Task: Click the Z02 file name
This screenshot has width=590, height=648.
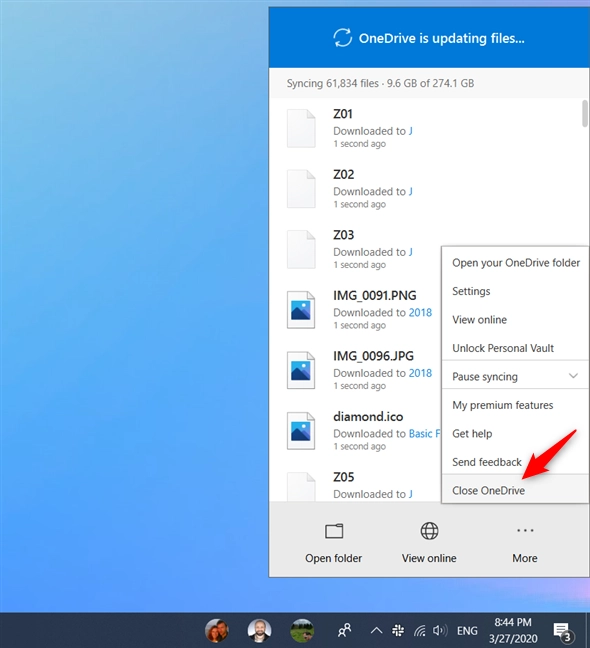Action: (344, 174)
